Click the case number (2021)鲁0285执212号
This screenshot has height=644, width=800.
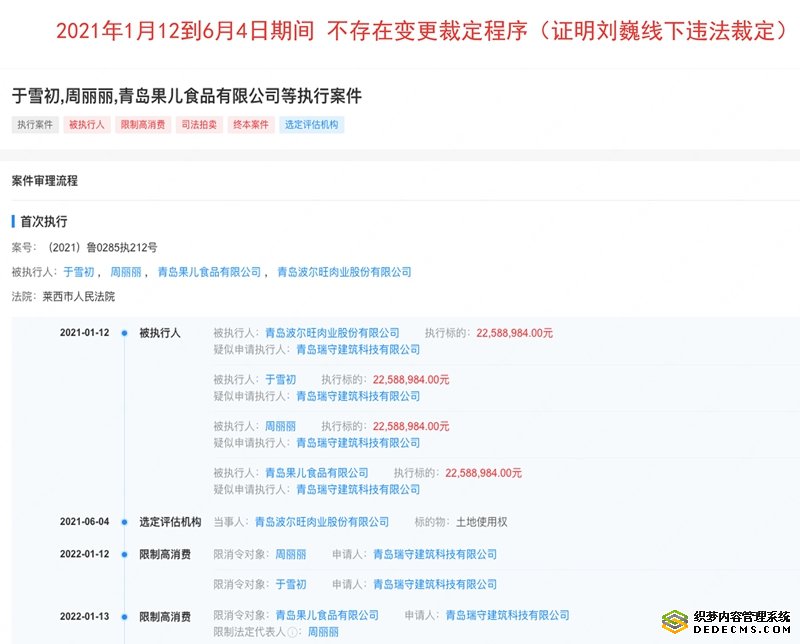coord(102,247)
